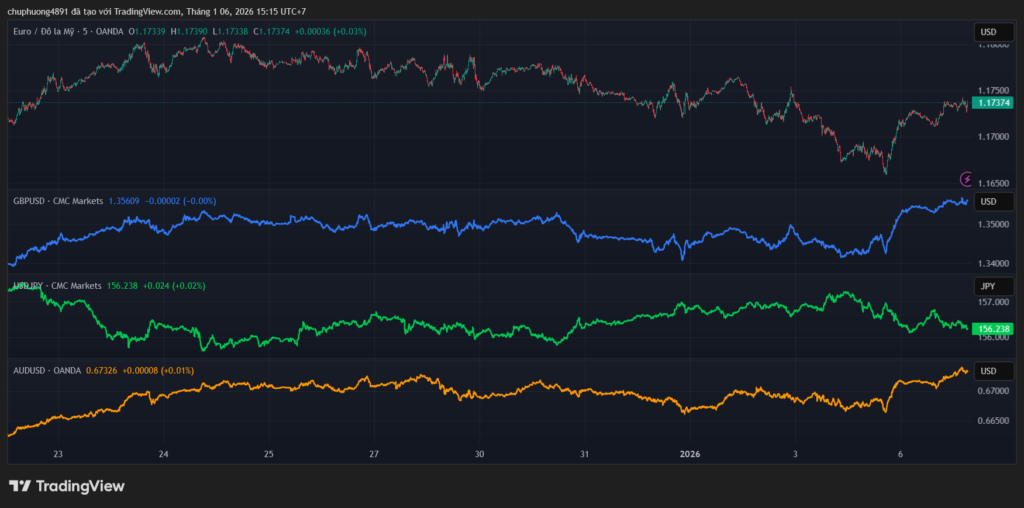Open the USD currency selector on Euro chart

pos(988,33)
